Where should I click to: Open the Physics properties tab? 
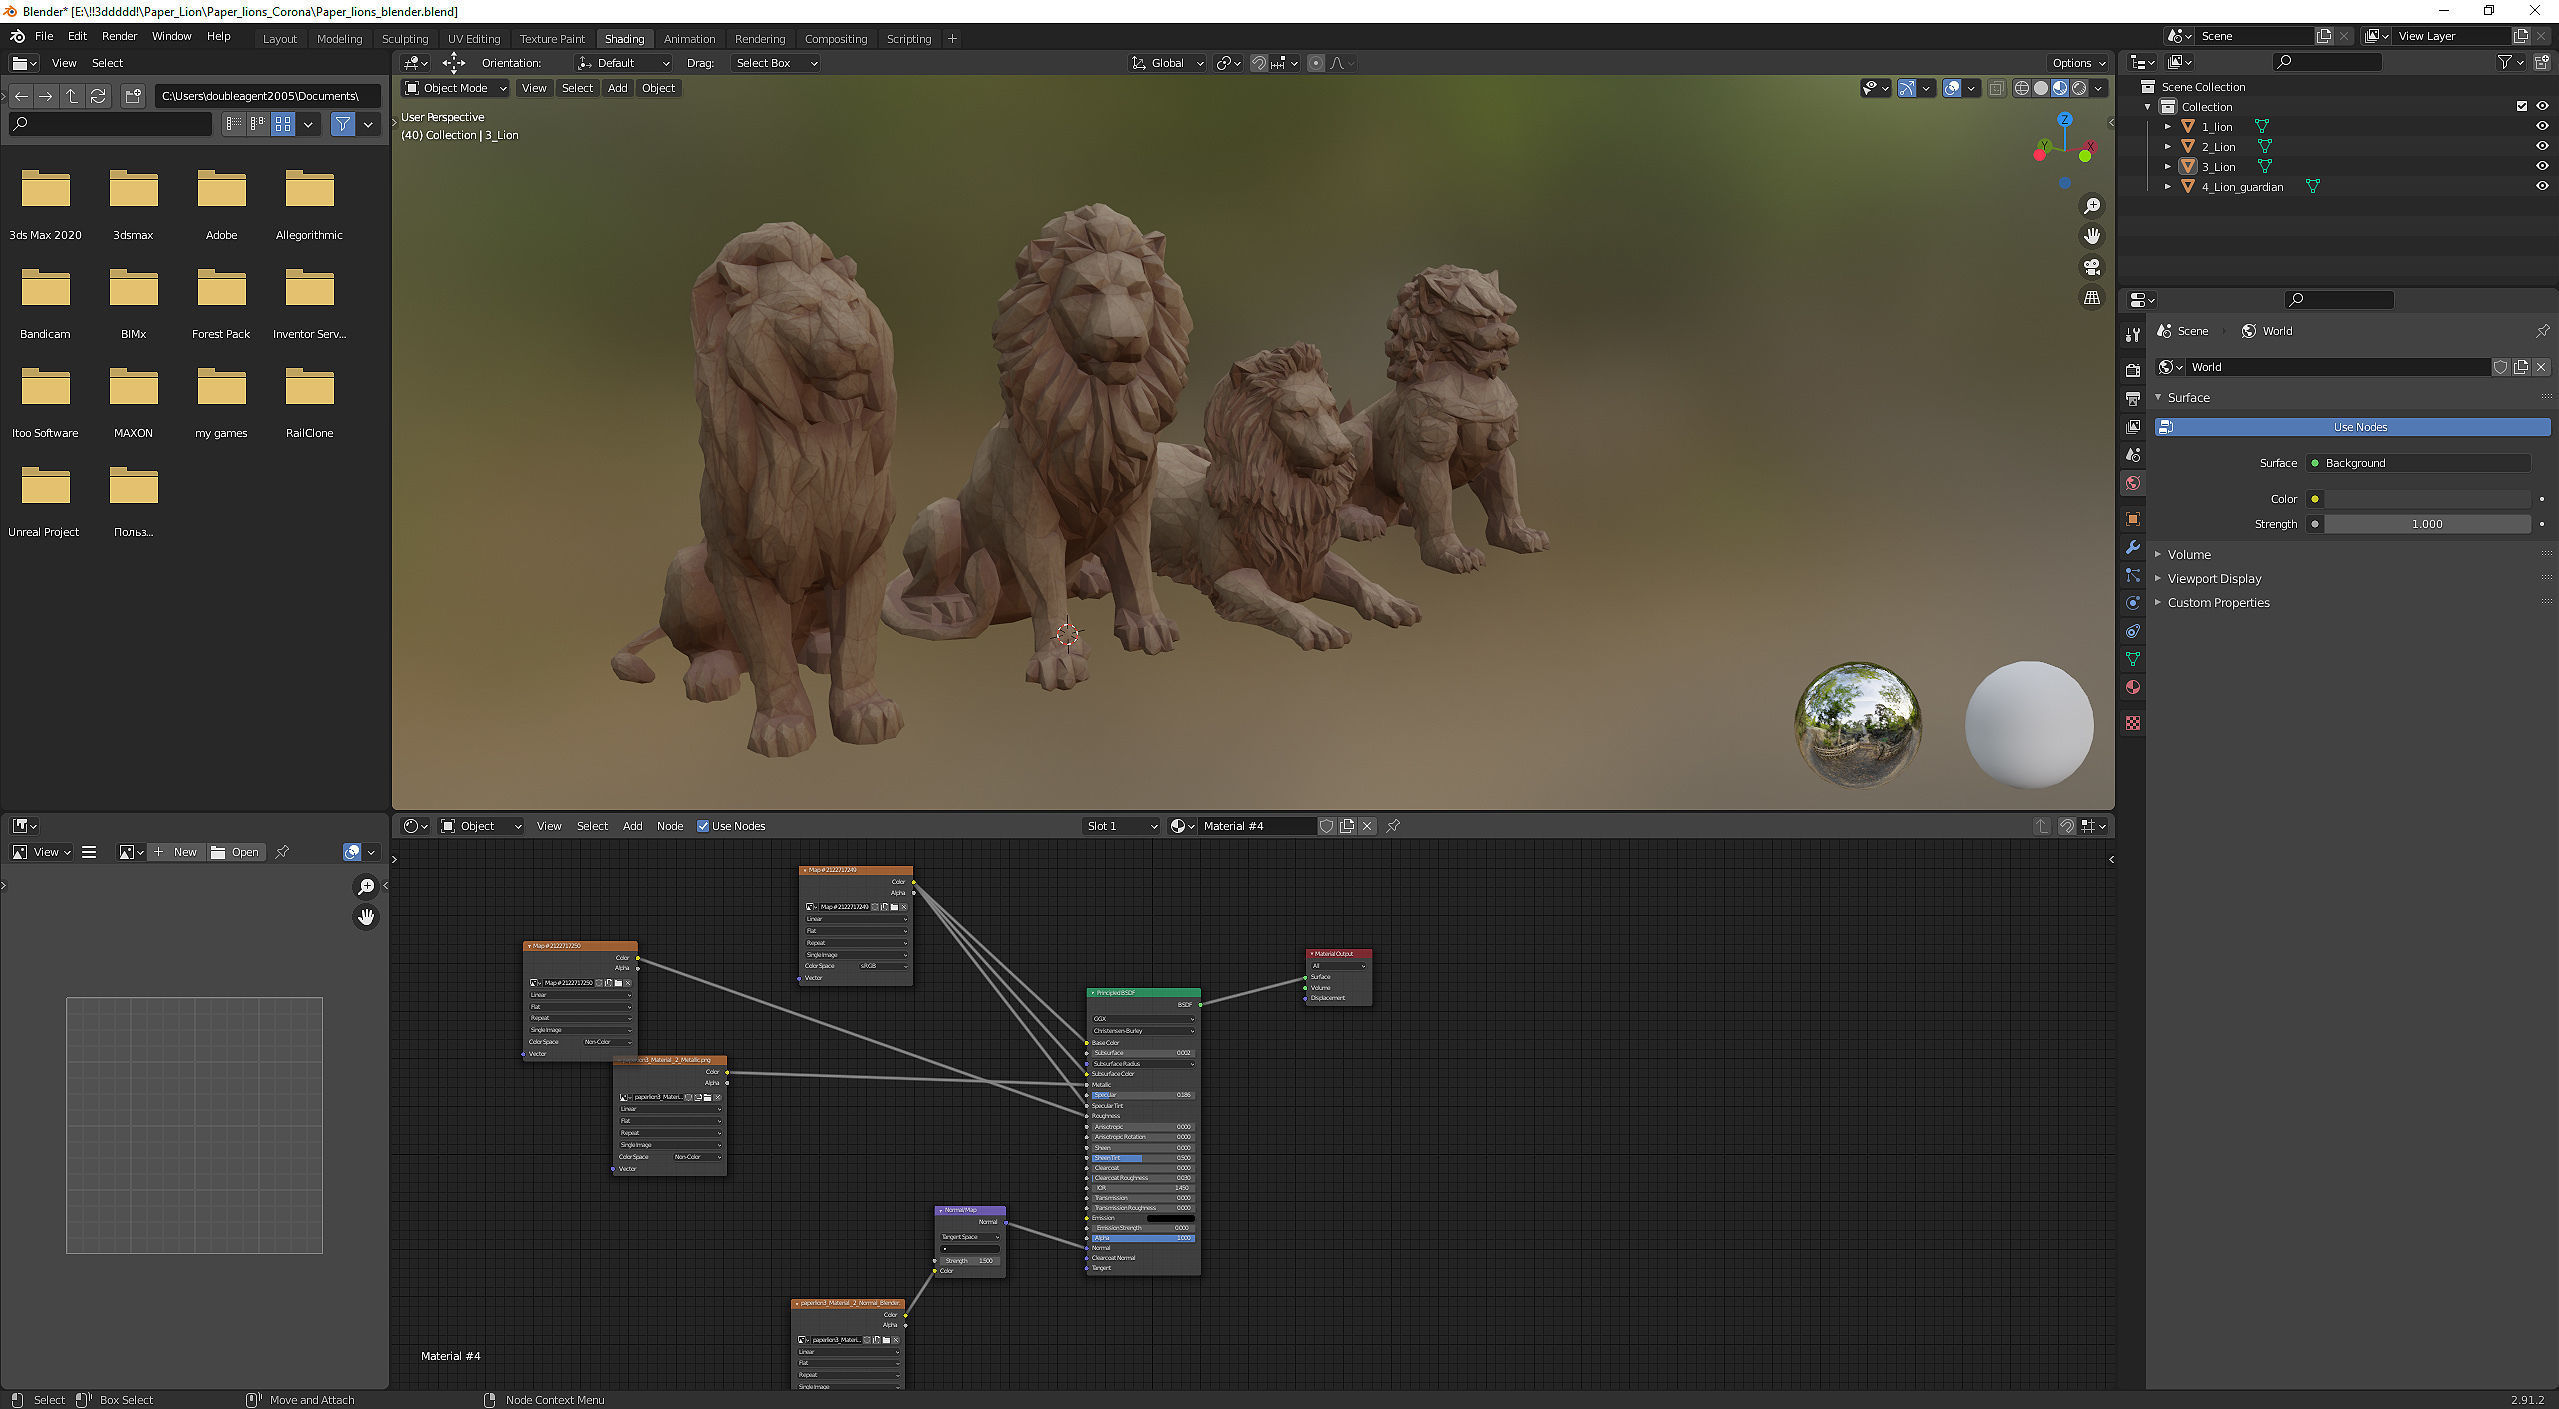pos(2133,603)
